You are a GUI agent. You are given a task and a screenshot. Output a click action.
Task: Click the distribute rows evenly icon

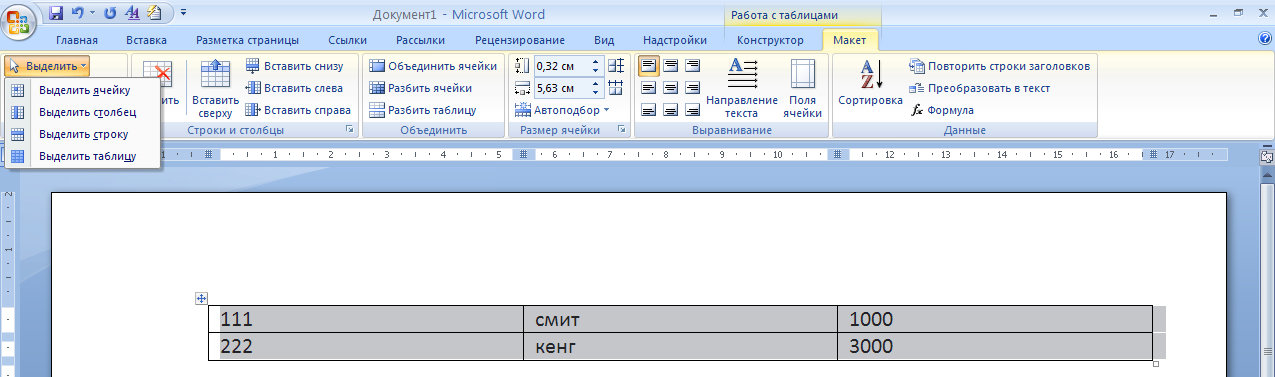(x=616, y=66)
